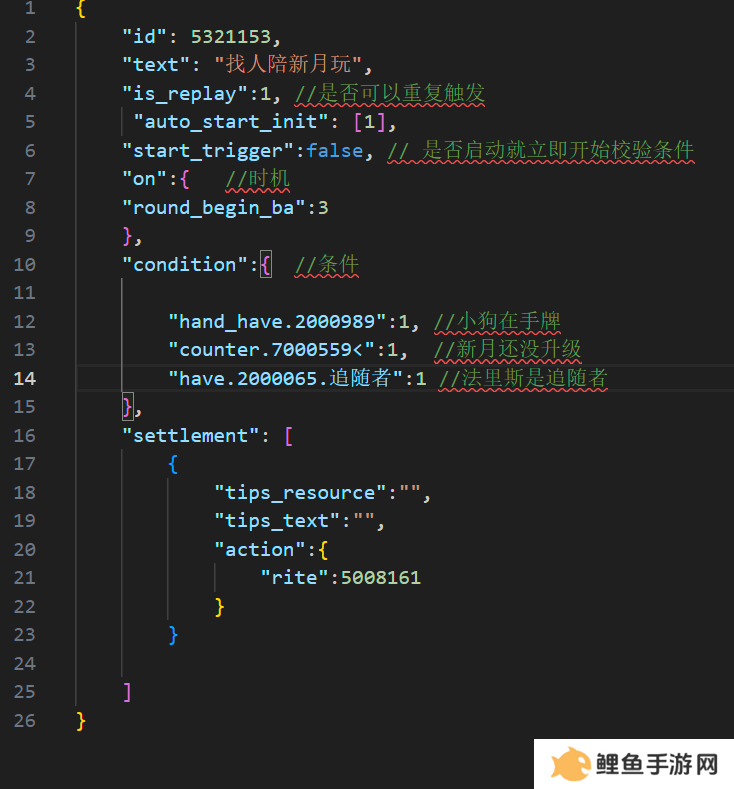Click the final closing brace on line 26
Image resolution: width=734 pixels, height=789 pixels.
pos(81,721)
